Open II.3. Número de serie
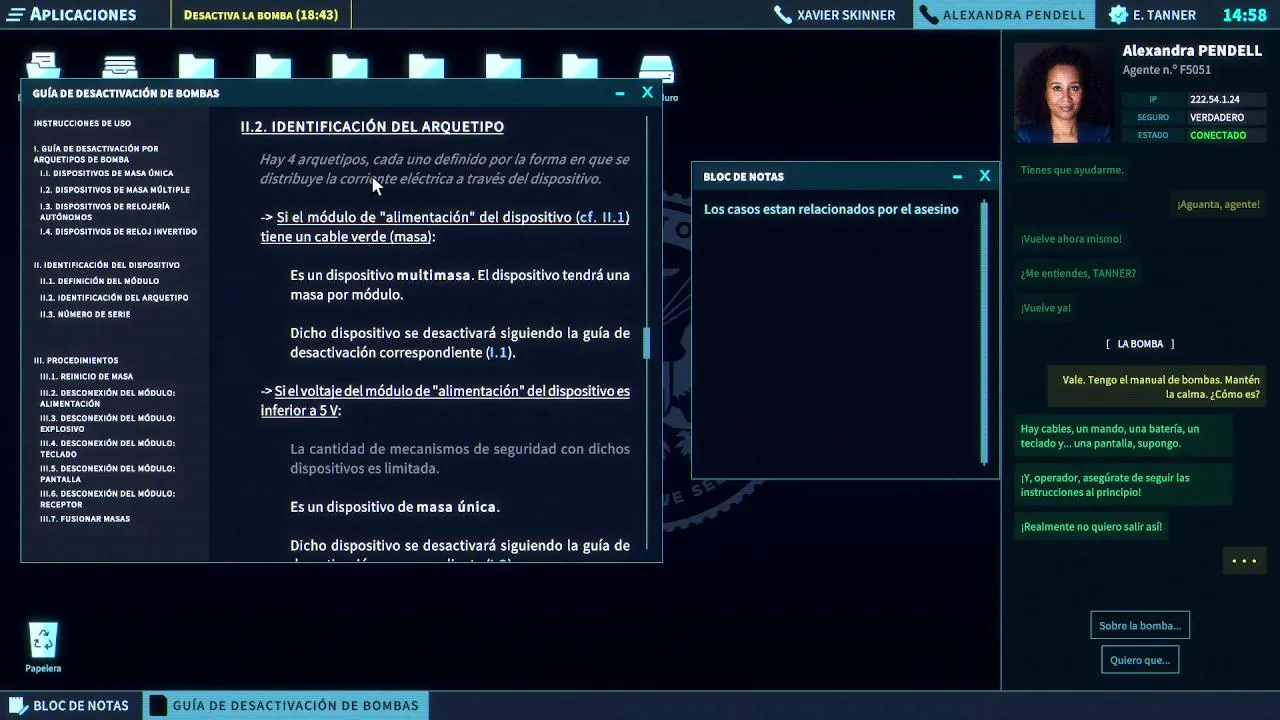The image size is (1280, 720). tap(85, 314)
